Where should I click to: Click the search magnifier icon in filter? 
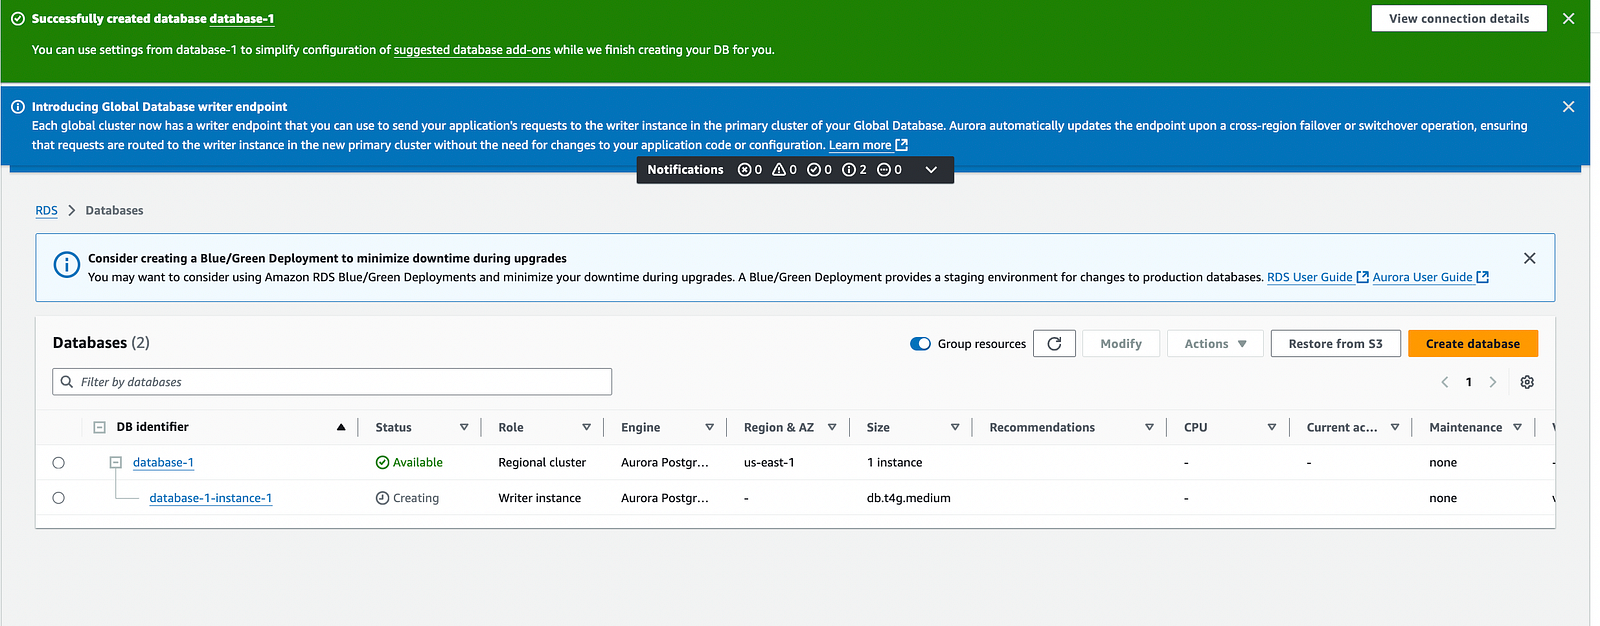(67, 382)
